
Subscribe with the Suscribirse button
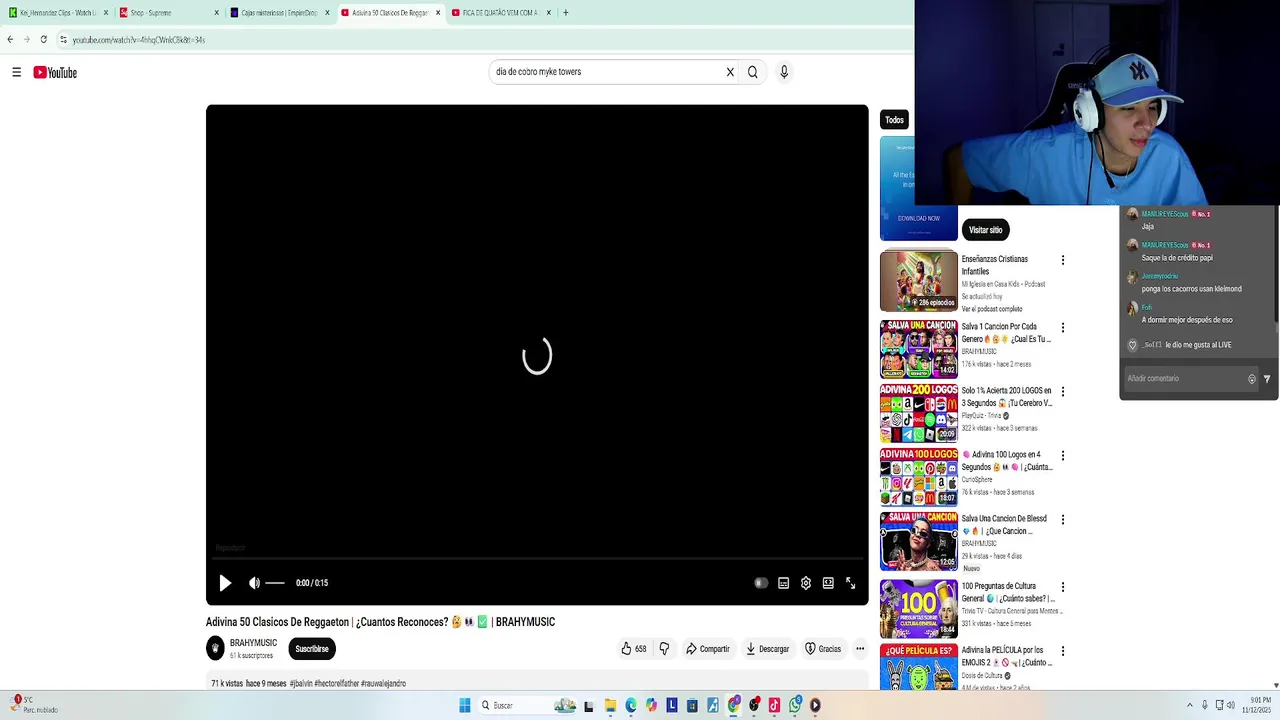[312, 649]
